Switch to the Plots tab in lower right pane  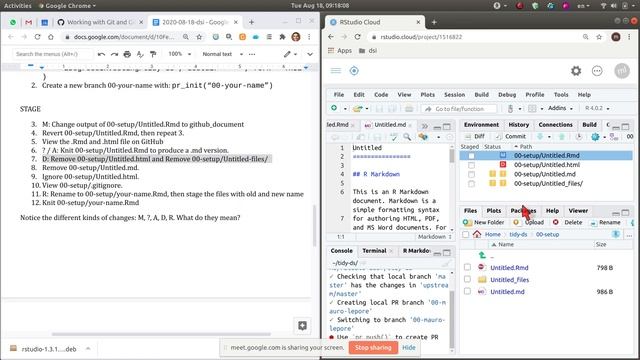click(x=493, y=211)
